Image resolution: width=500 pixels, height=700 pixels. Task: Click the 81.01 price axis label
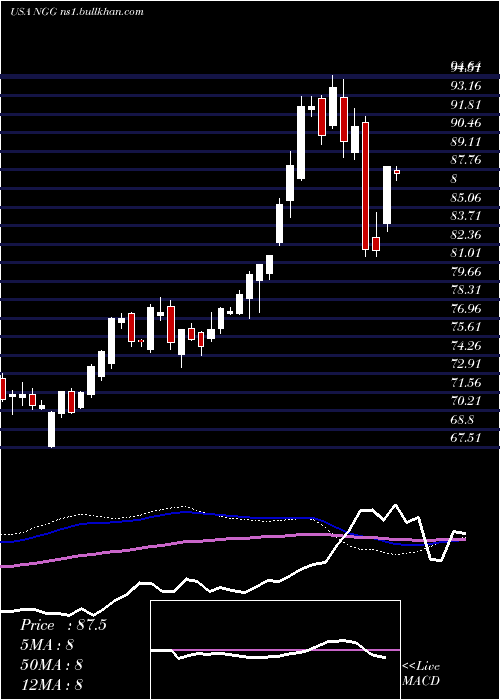(x=466, y=253)
